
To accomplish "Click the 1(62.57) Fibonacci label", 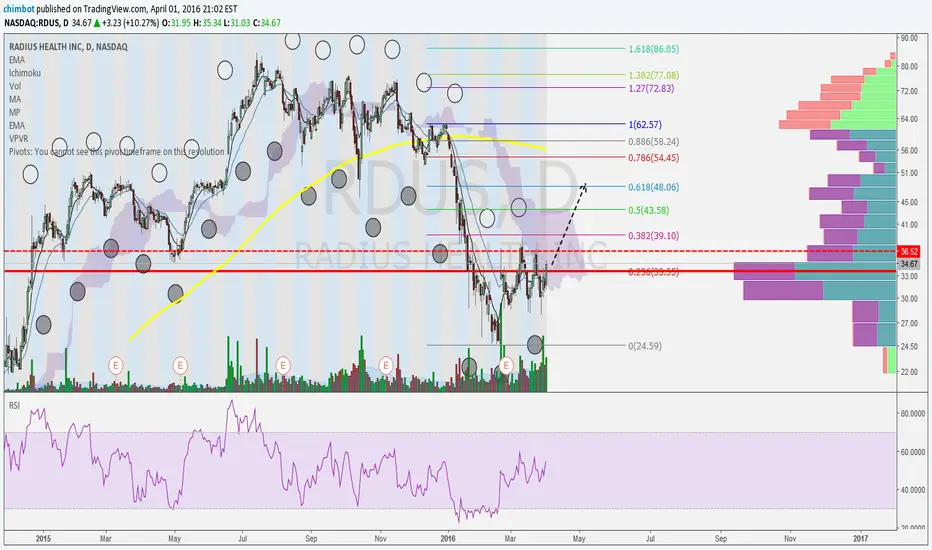I will [645, 125].
